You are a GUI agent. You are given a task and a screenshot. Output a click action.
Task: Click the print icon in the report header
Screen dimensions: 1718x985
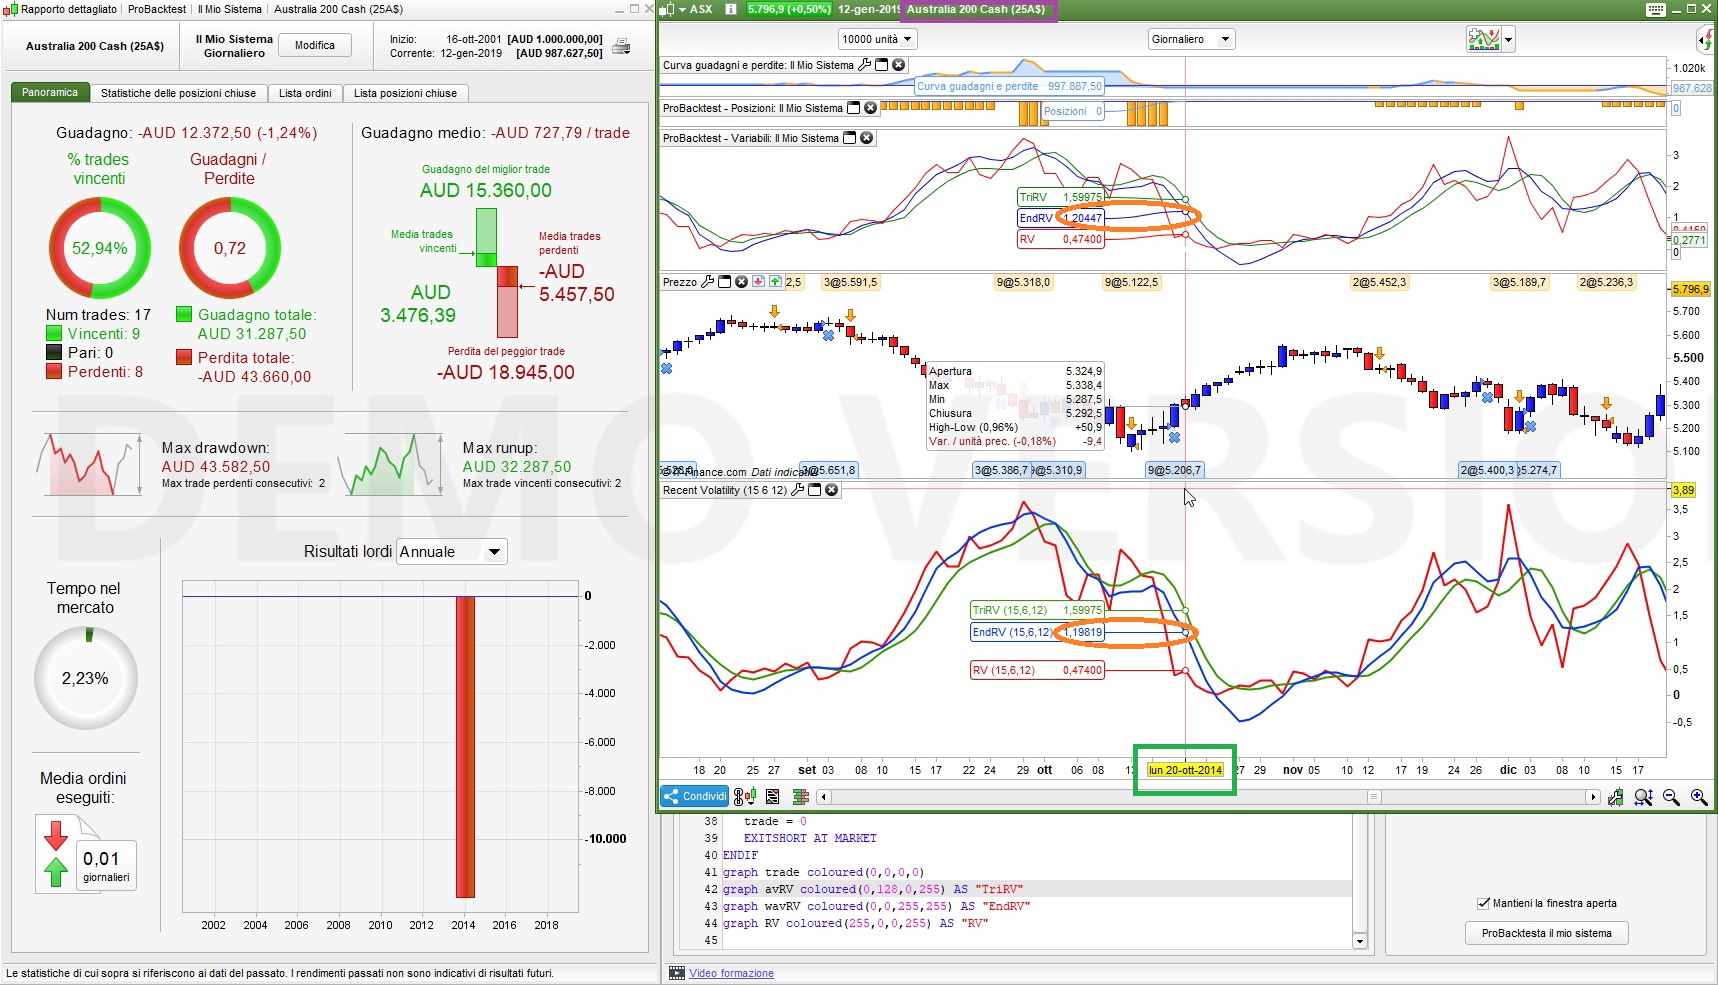point(622,46)
